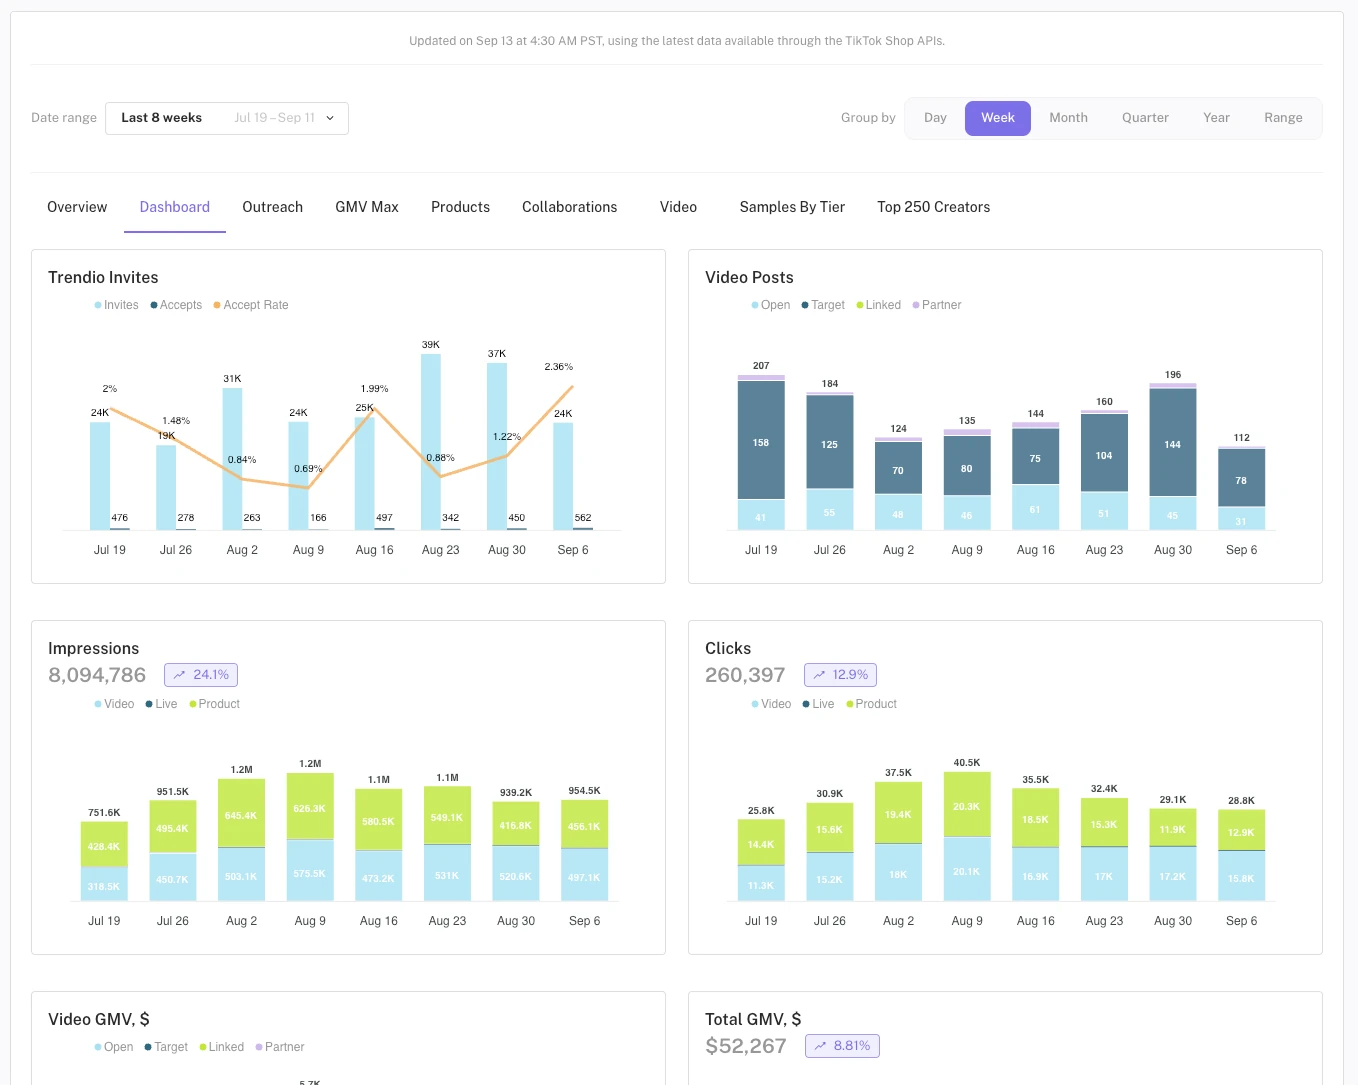
Task: Click the Video Posts chart title
Action: (x=749, y=278)
